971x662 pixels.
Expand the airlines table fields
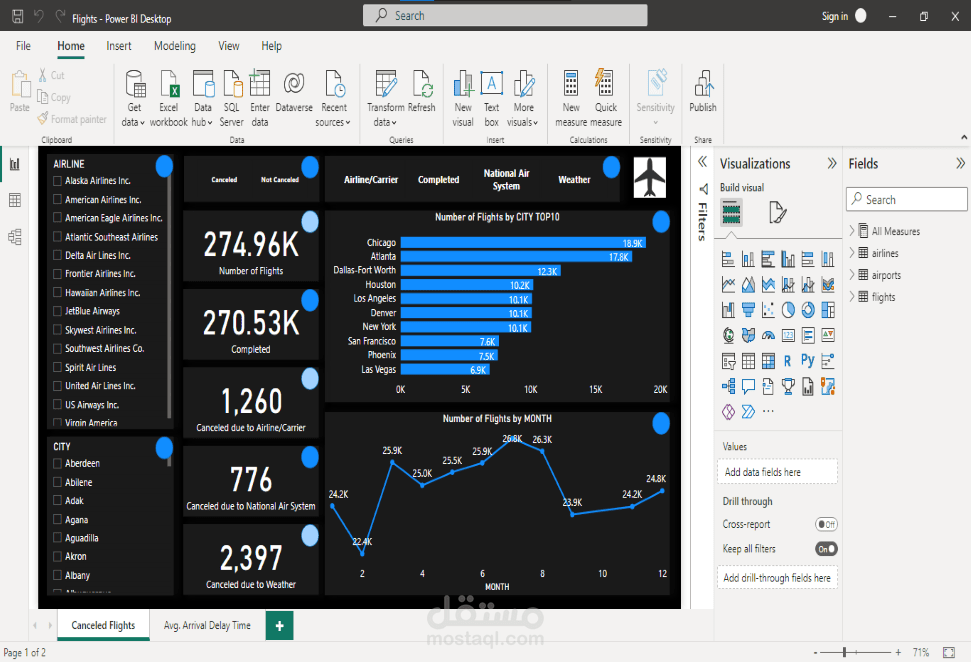point(852,253)
